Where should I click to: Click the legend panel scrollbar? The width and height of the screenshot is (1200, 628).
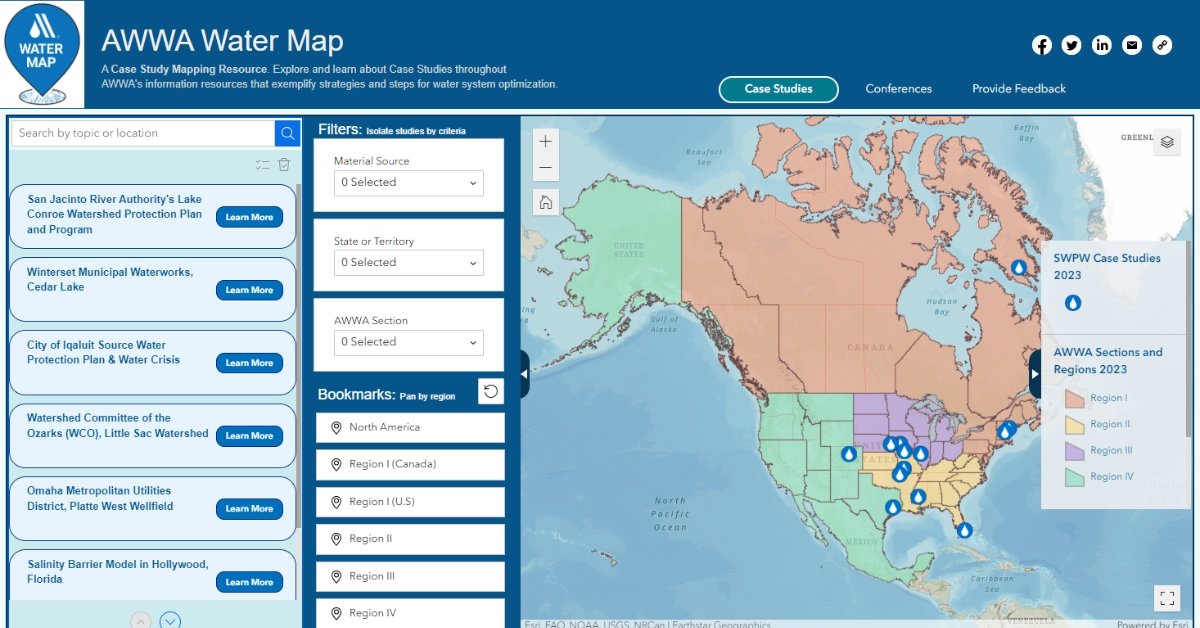[x=1189, y=340]
